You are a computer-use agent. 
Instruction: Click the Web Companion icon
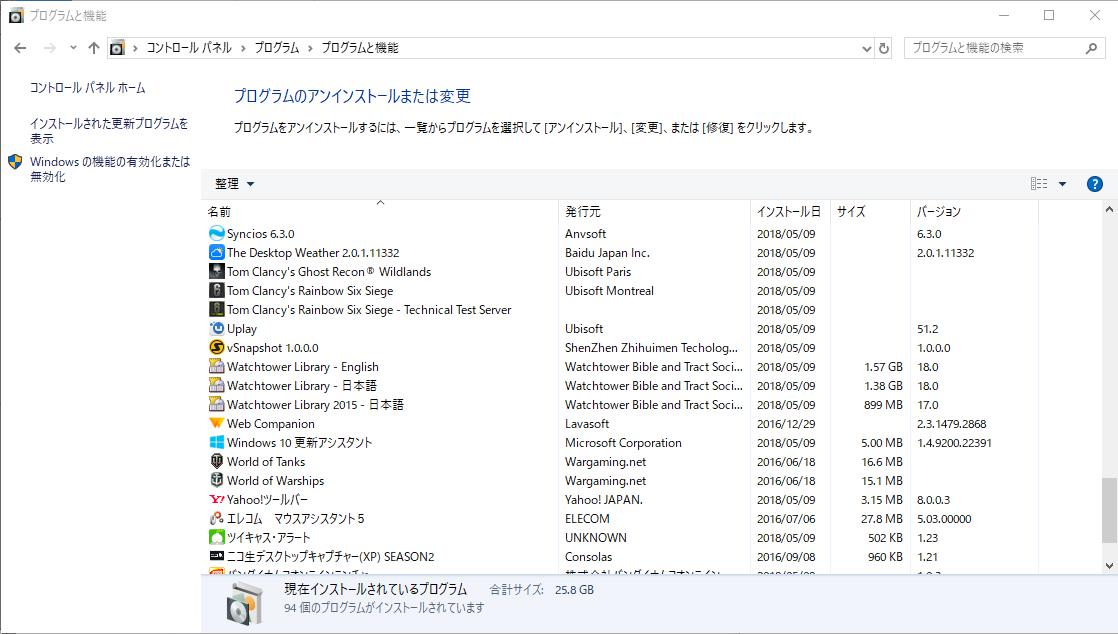(217, 423)
